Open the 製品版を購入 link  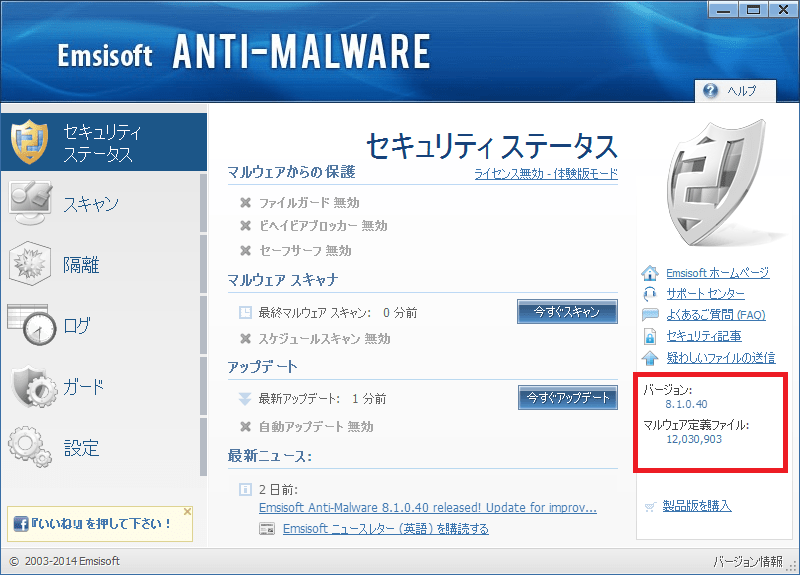coord(696,506)
